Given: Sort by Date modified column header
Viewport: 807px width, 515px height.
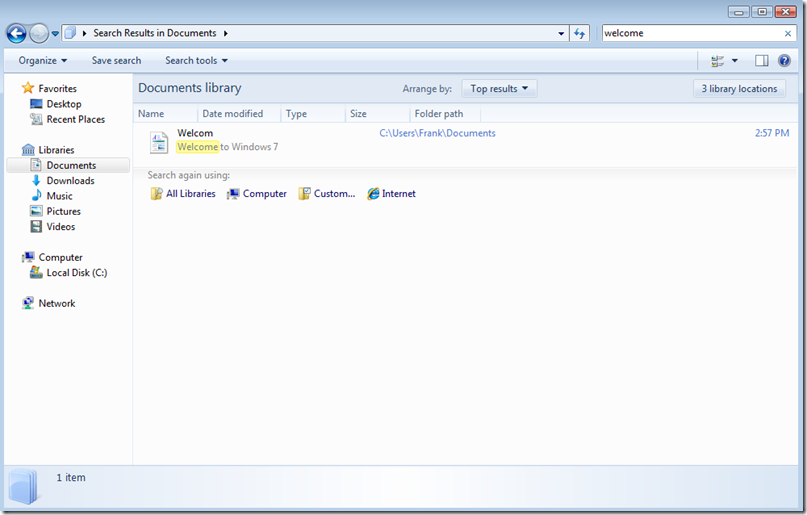Looking at the screenshot, I should pos(239,114).
